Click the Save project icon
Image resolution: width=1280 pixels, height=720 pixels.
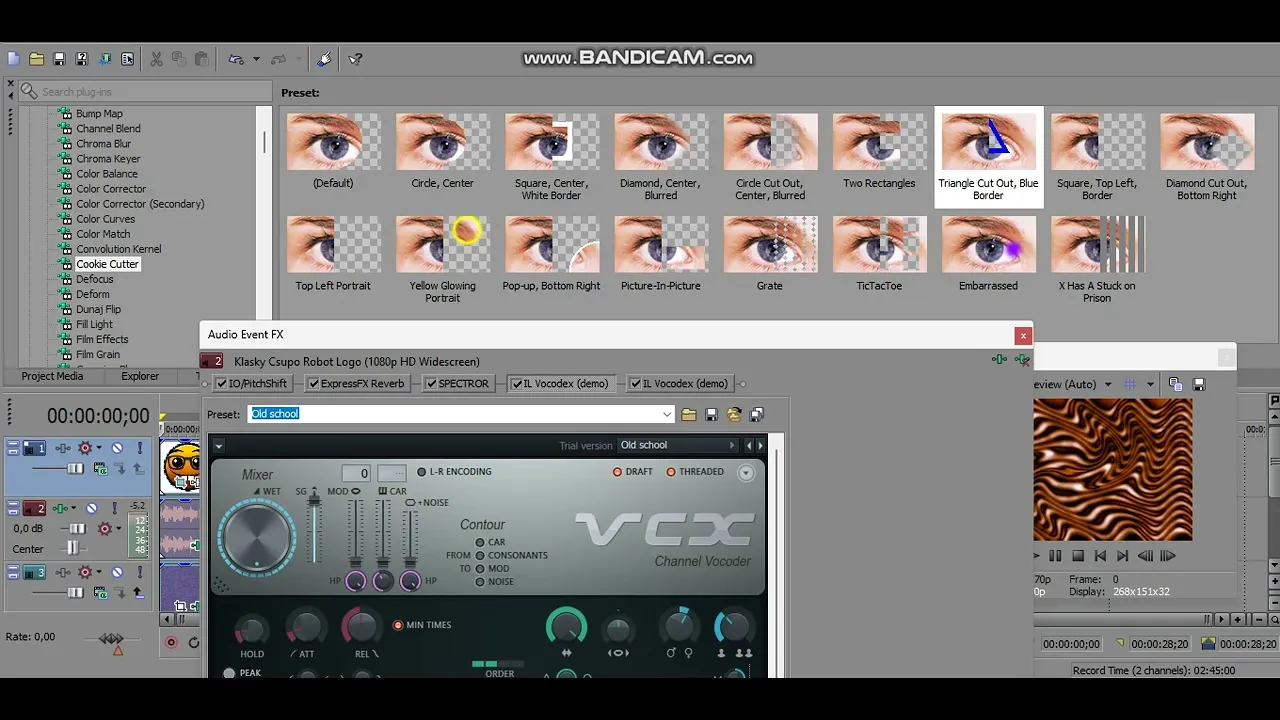(x=59, y=59)
